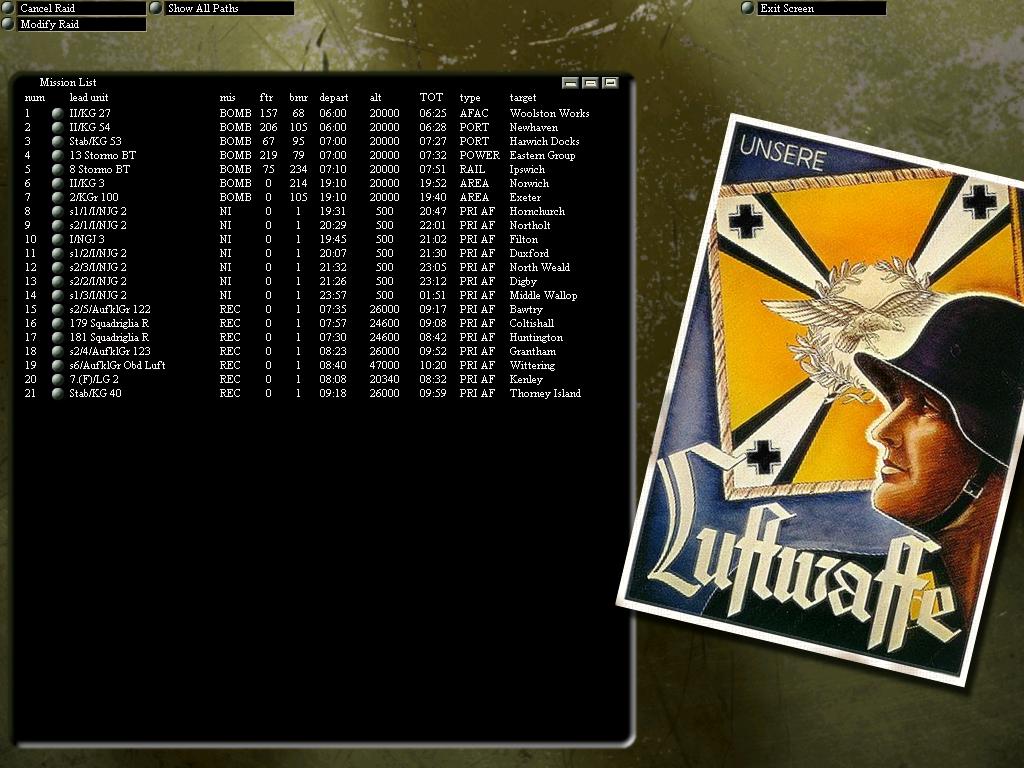Click target Northolt
This screenshot has height=768, width=1024.
(530, 225)
